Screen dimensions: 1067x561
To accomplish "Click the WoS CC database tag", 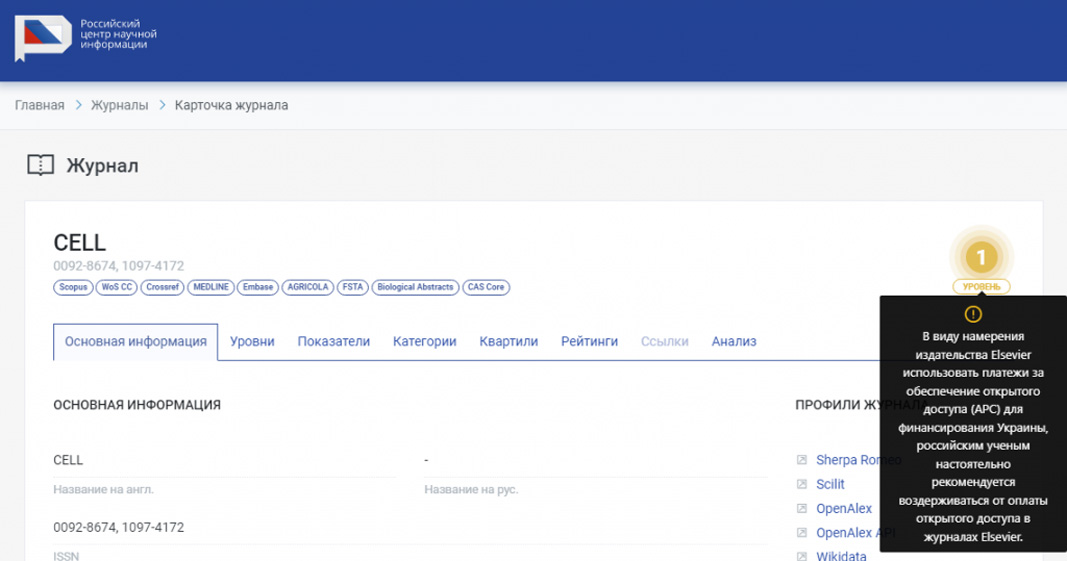I will click(x=116, y=287).
